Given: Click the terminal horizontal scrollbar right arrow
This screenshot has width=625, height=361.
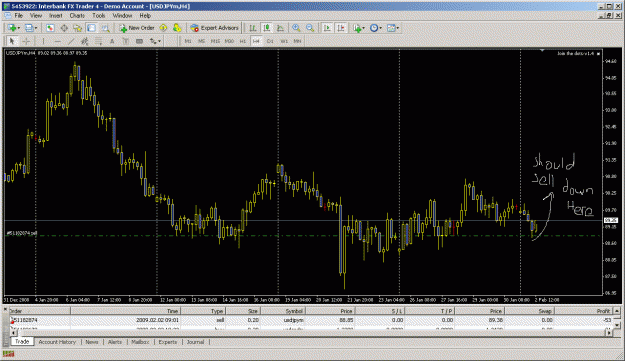Looking at the screenshot, I should [609, 332].
